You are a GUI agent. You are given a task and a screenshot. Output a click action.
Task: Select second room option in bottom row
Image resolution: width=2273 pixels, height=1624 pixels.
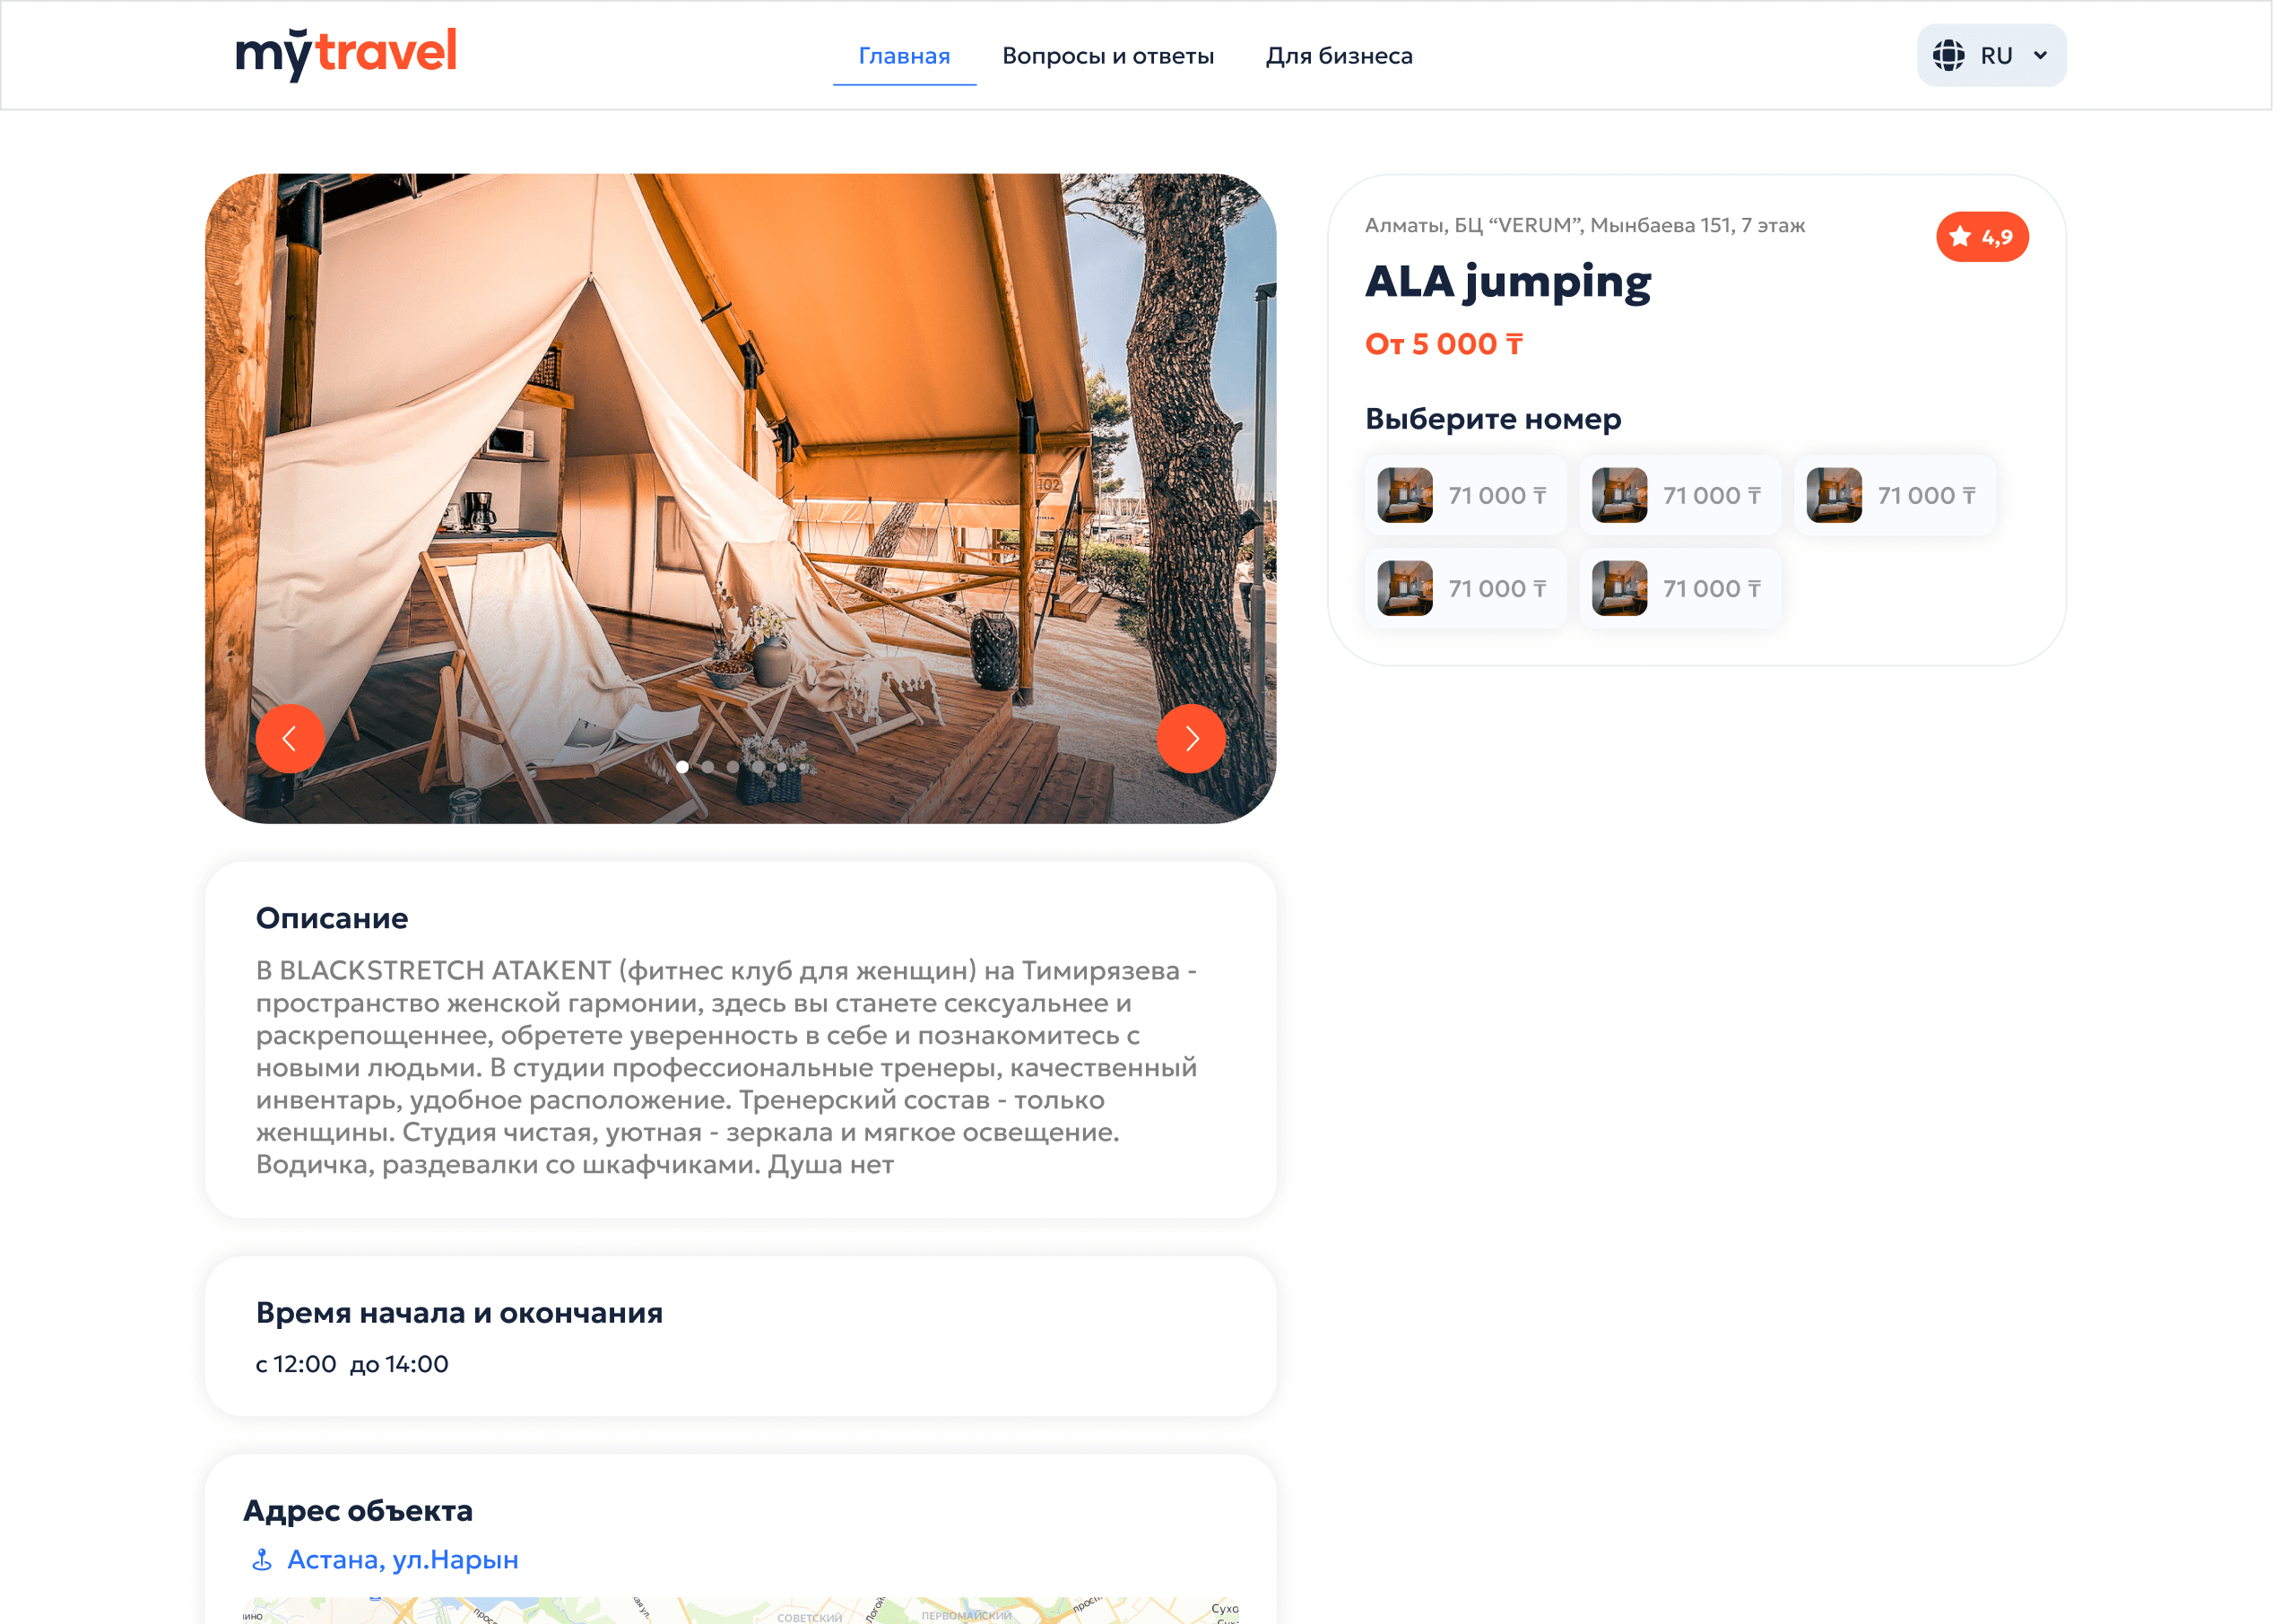(x=1680, y=588)
